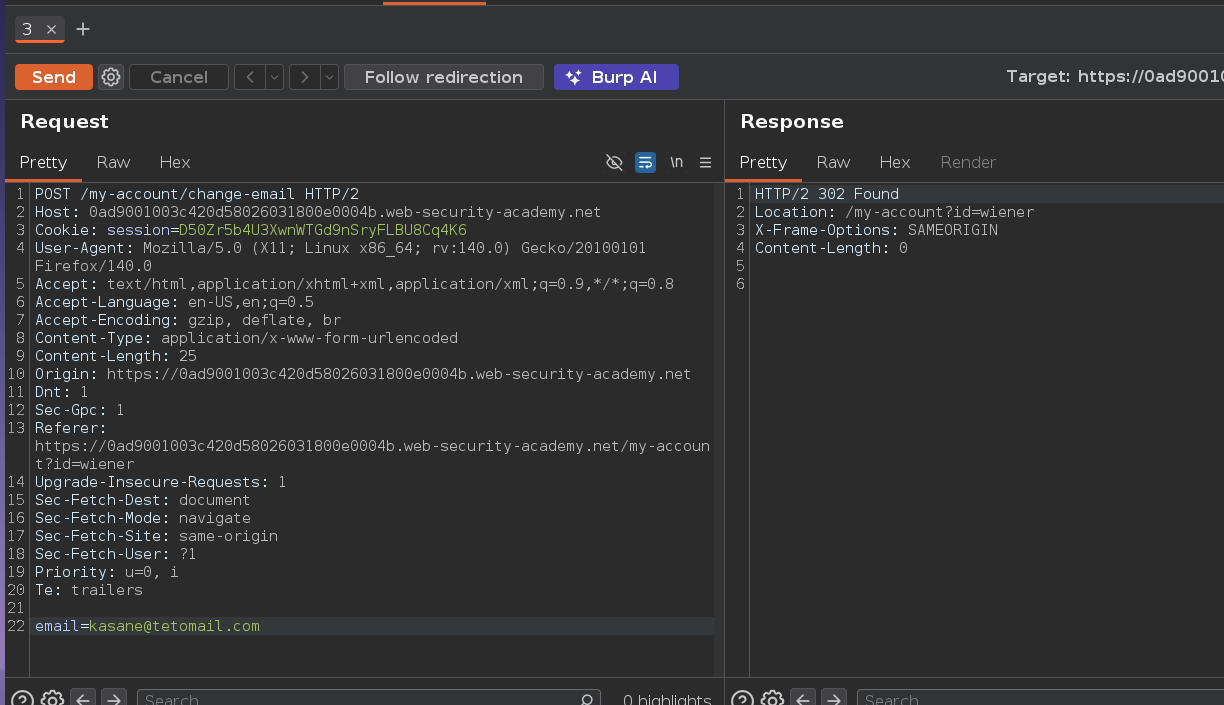The image size is (1224, 705).
Task: Click the Origin header line
Action: pos(363,374)
